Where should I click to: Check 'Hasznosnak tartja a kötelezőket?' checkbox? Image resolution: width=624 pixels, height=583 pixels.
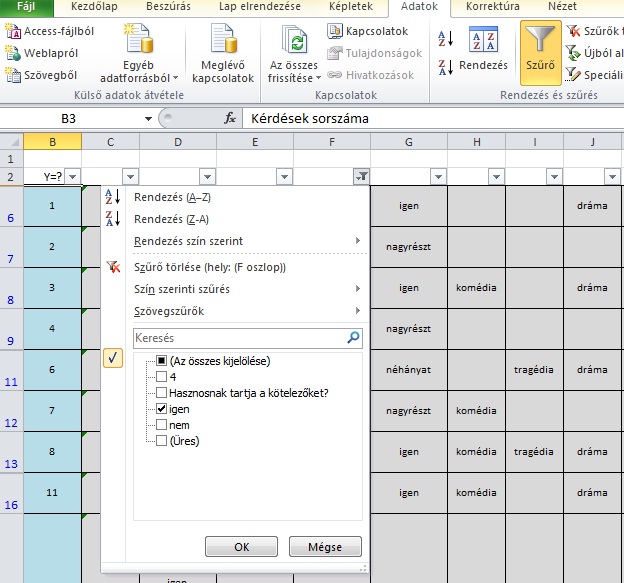coord(161,393)
